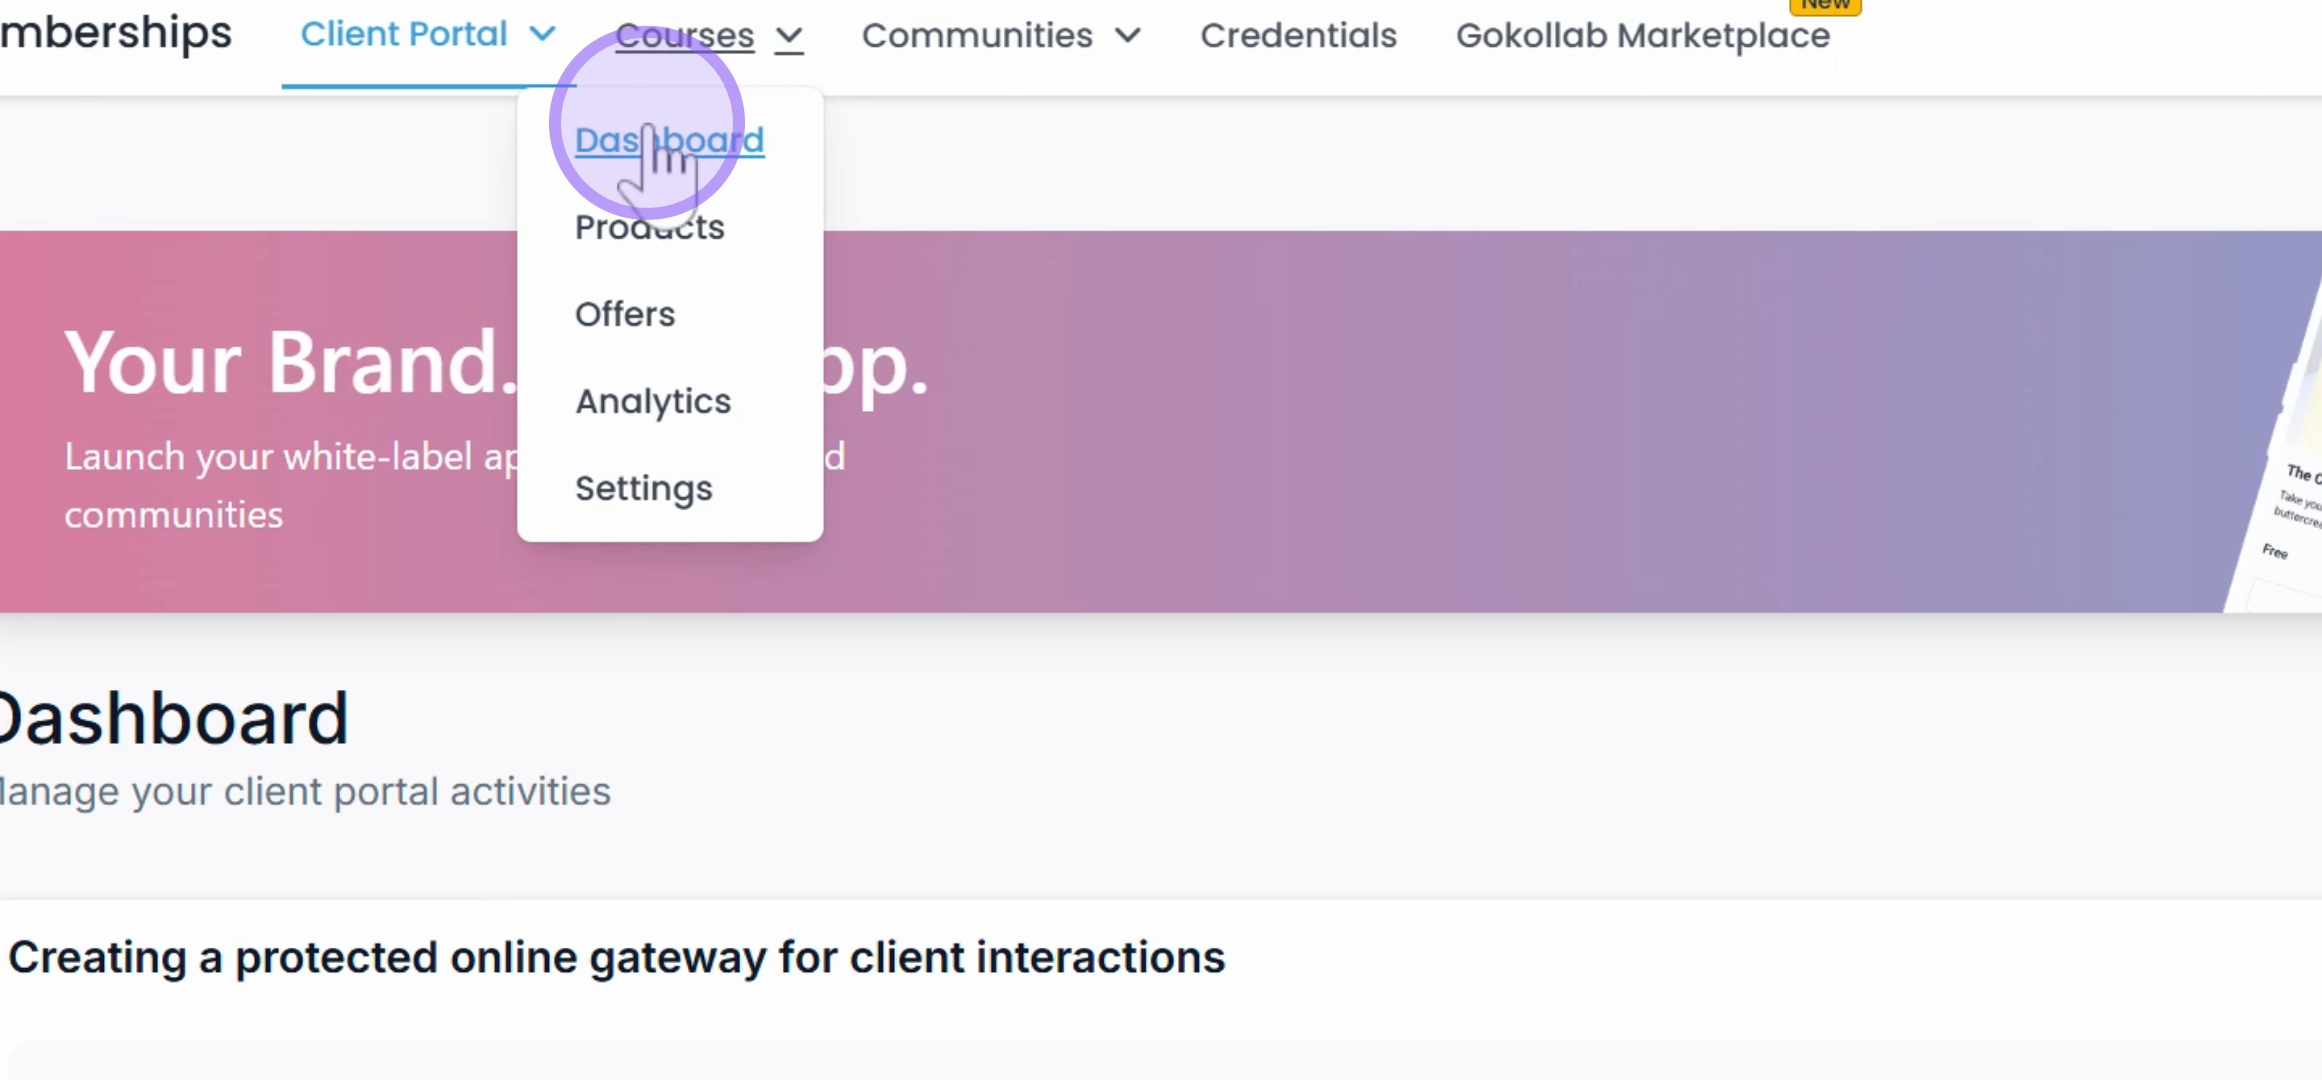The height and width of the screenshot is (1080, 2322).
Task: Expand the Courses chevron arrow
Action: (x=789, y=37)
